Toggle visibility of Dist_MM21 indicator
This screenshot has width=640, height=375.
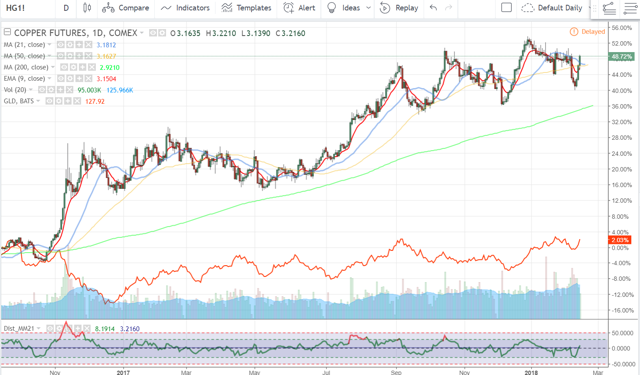[50, 328]
